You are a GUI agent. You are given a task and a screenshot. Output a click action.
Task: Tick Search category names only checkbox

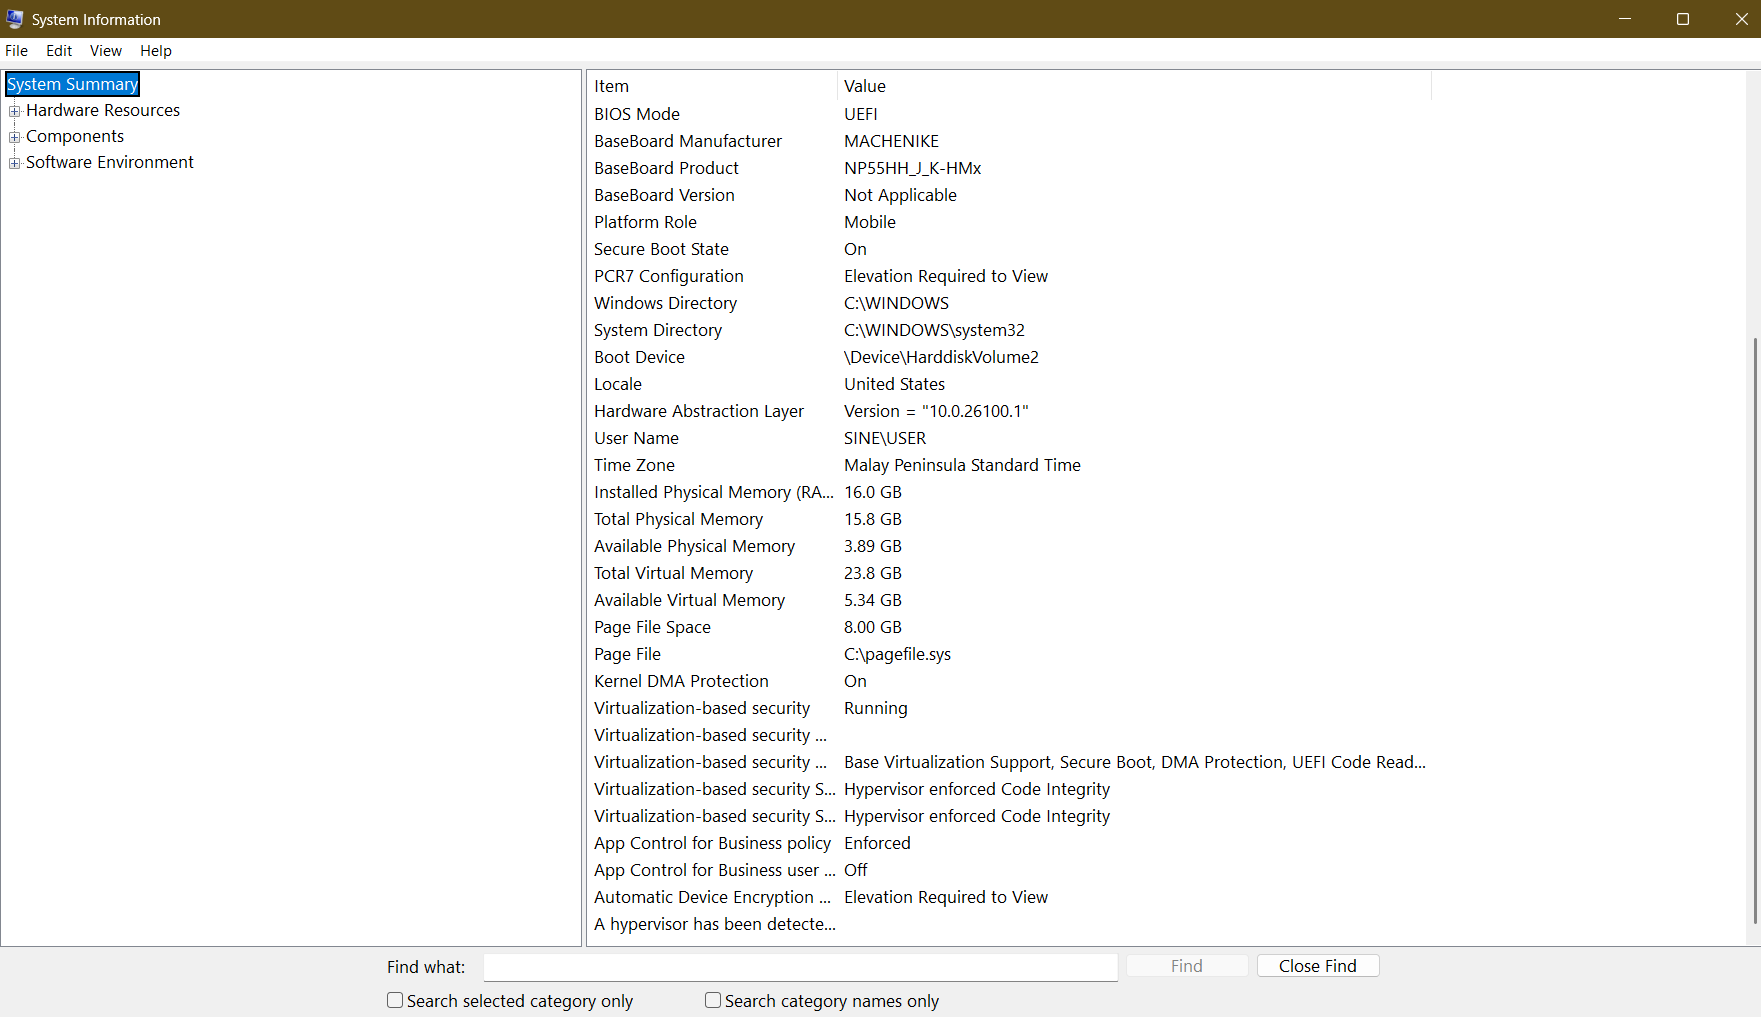point(713,1000)
